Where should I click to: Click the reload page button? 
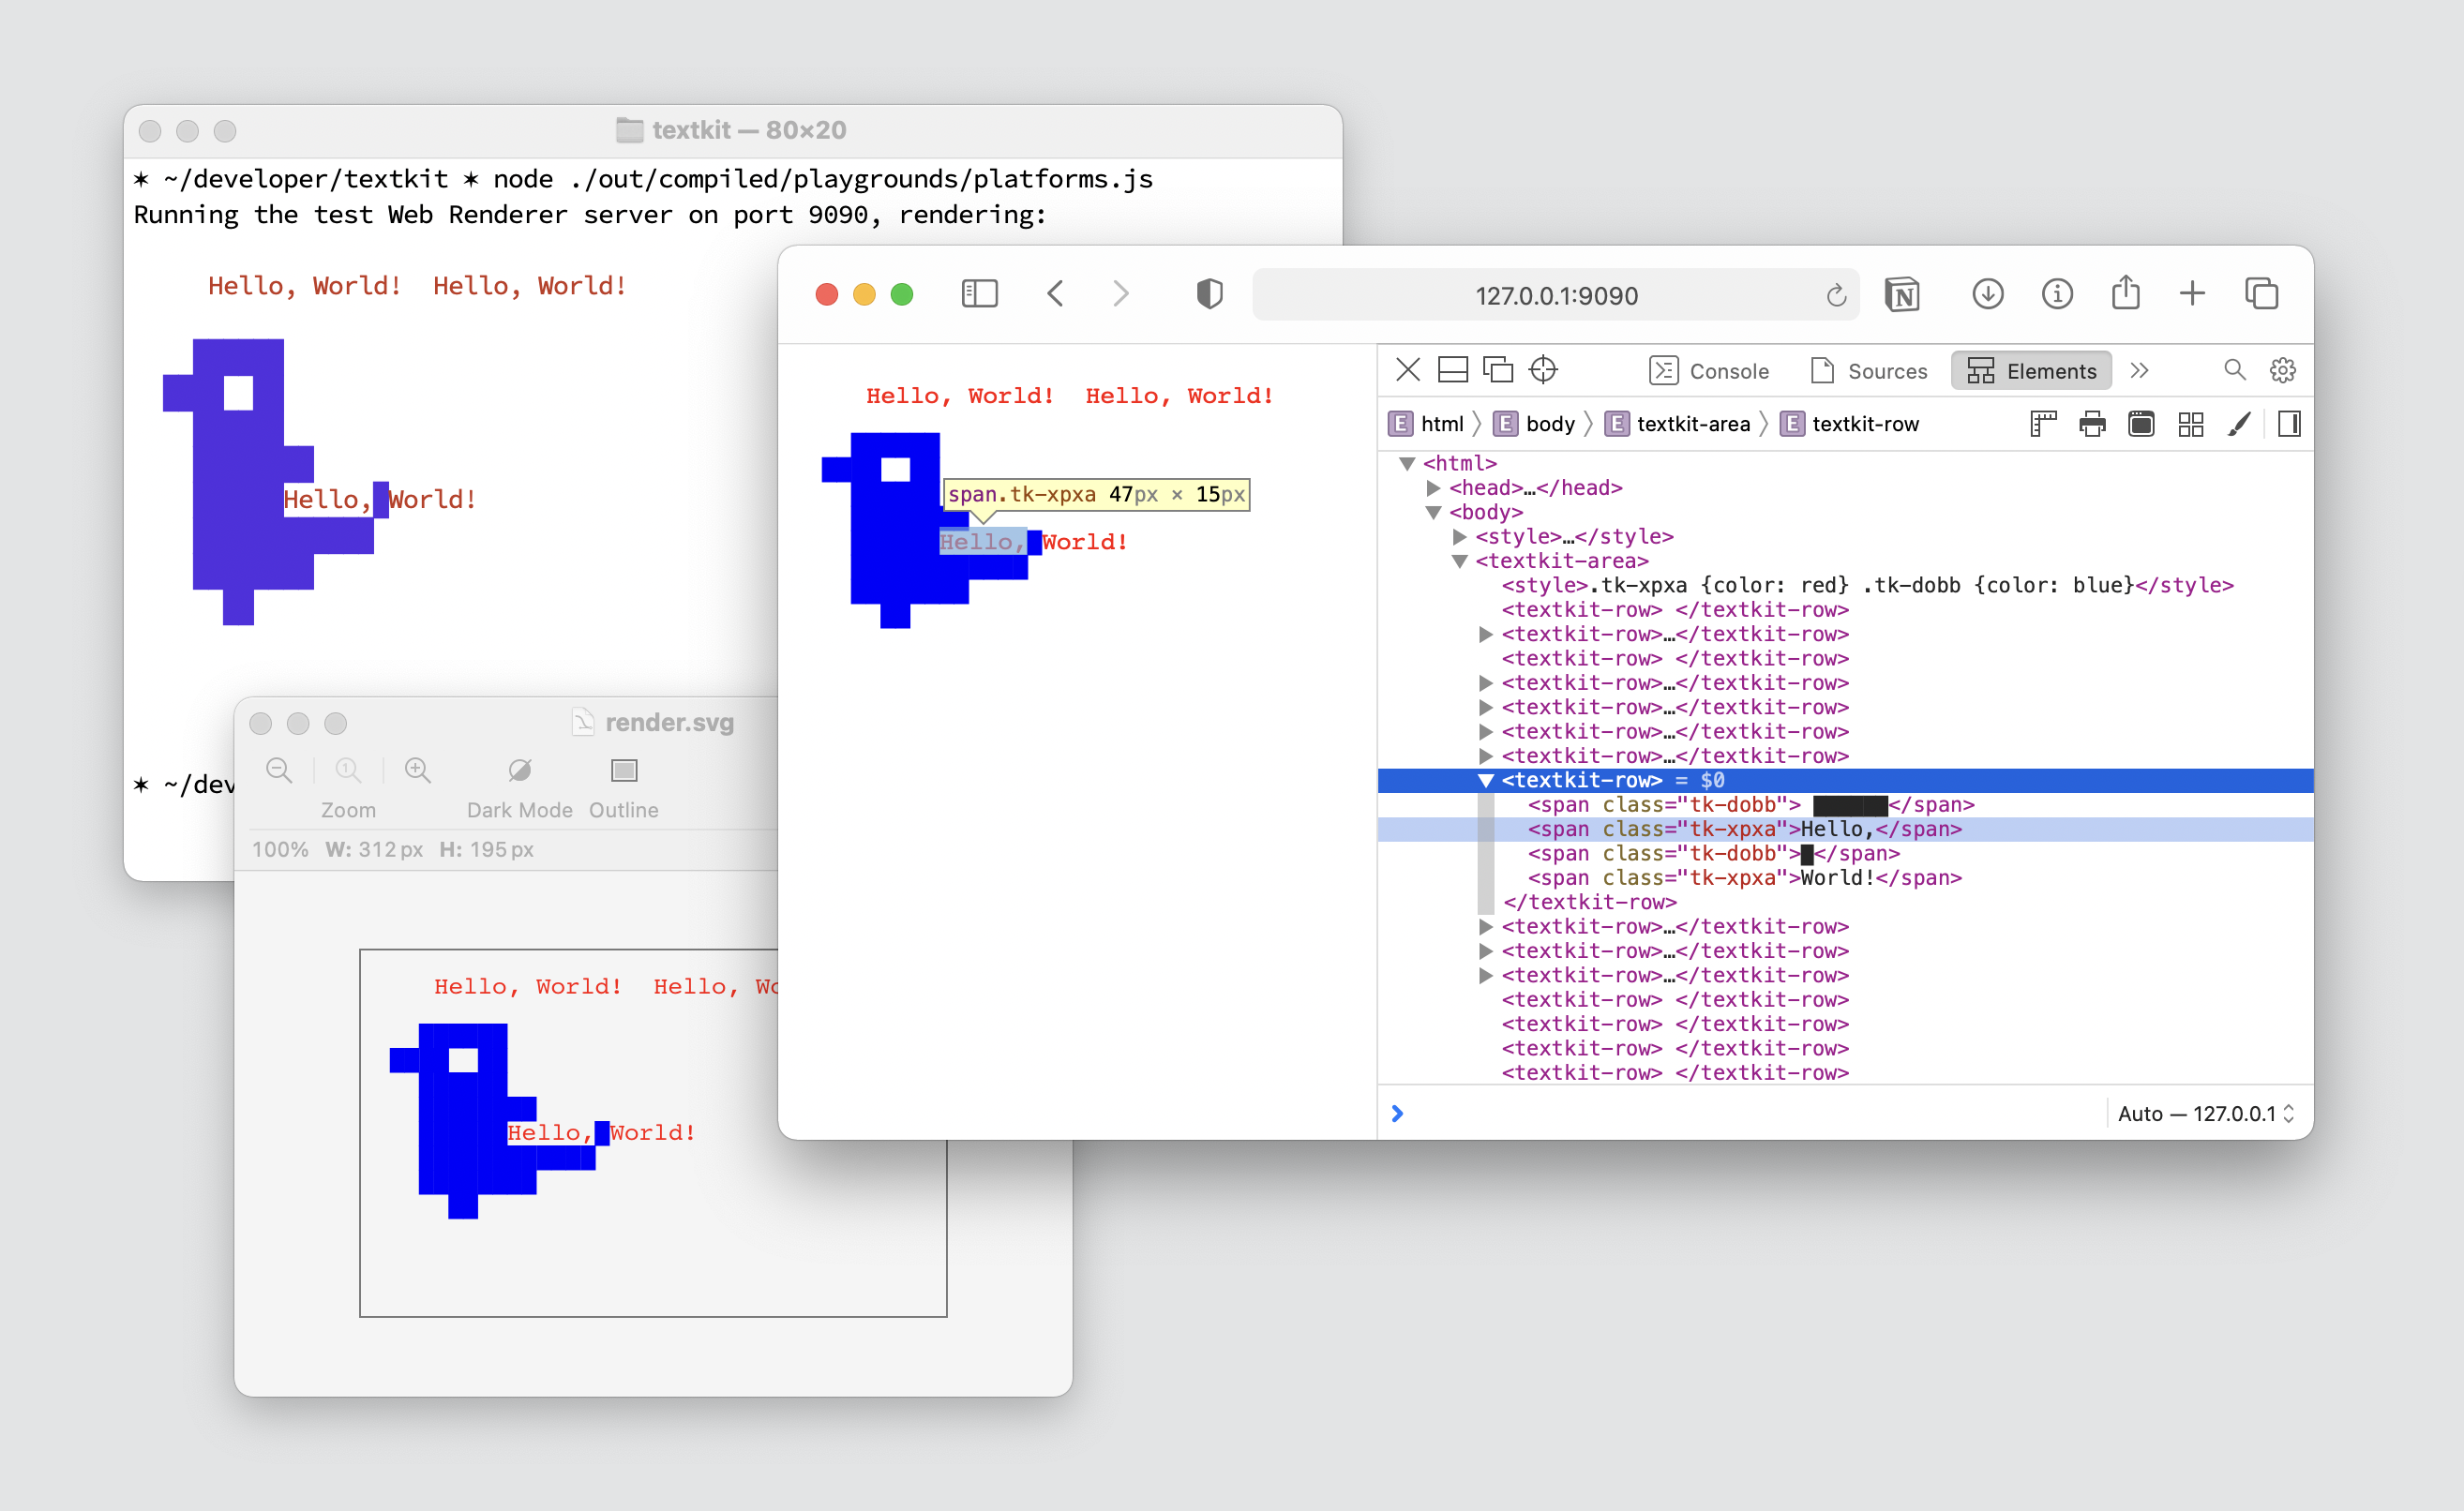(1840, 292)
